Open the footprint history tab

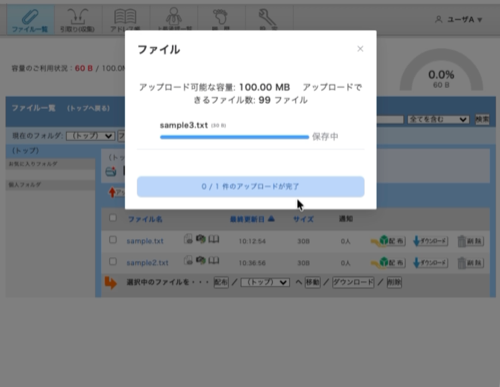tap(221, 20)
